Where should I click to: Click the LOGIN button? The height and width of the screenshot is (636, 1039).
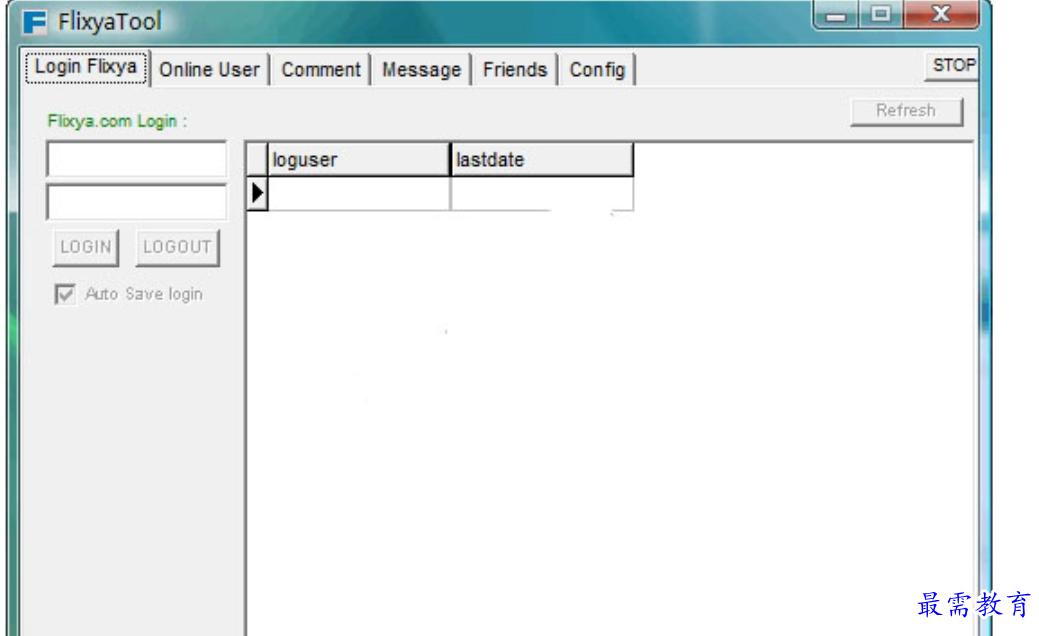86,247
